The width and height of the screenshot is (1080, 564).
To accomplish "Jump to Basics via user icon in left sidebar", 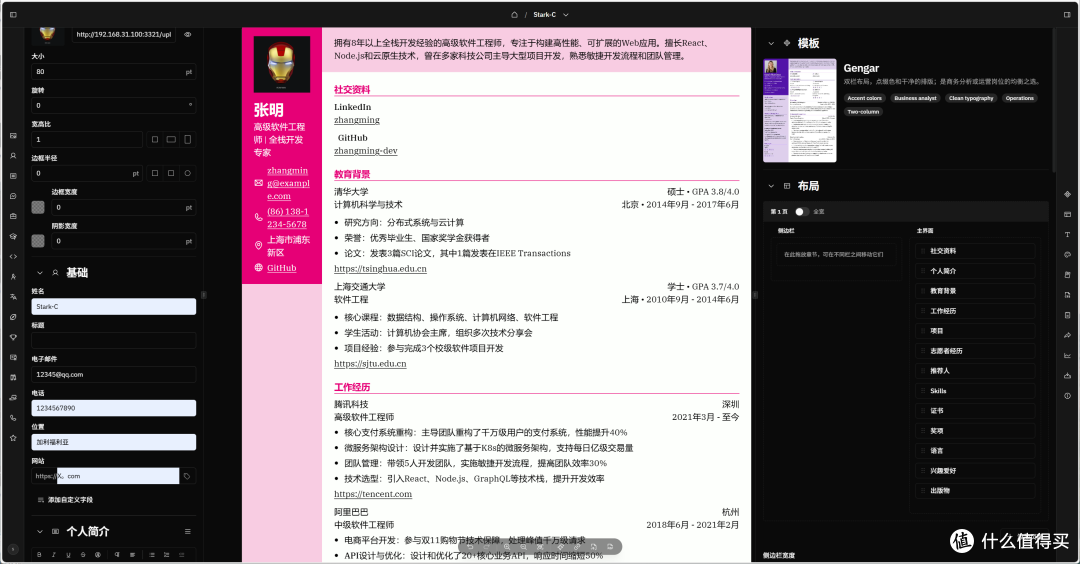I will click(x=13, y=156).
